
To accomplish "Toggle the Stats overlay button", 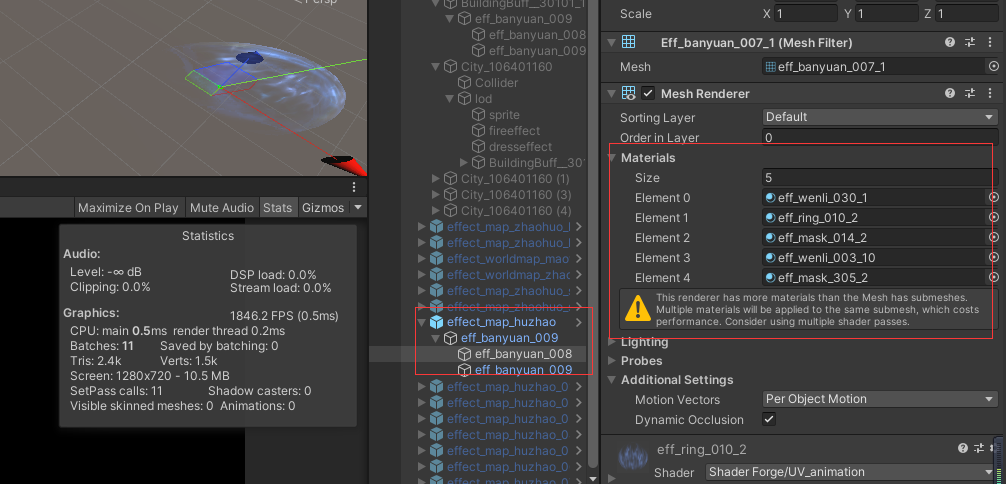I will [x=277, y=208].
